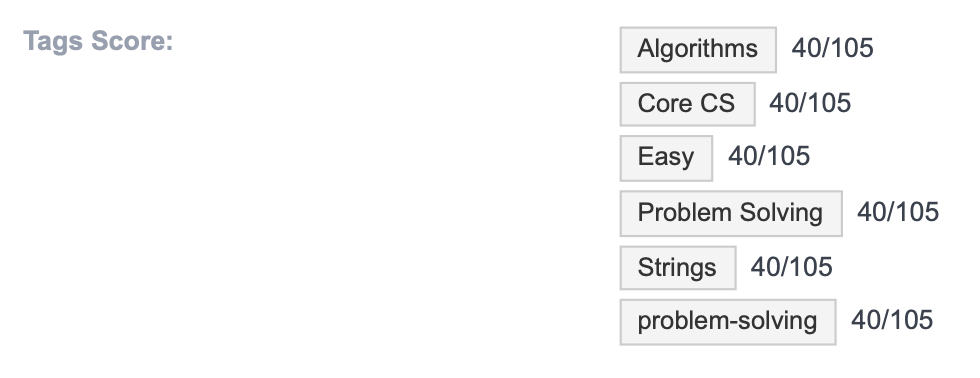Open the last tag in the list

(x=728, y=322)
